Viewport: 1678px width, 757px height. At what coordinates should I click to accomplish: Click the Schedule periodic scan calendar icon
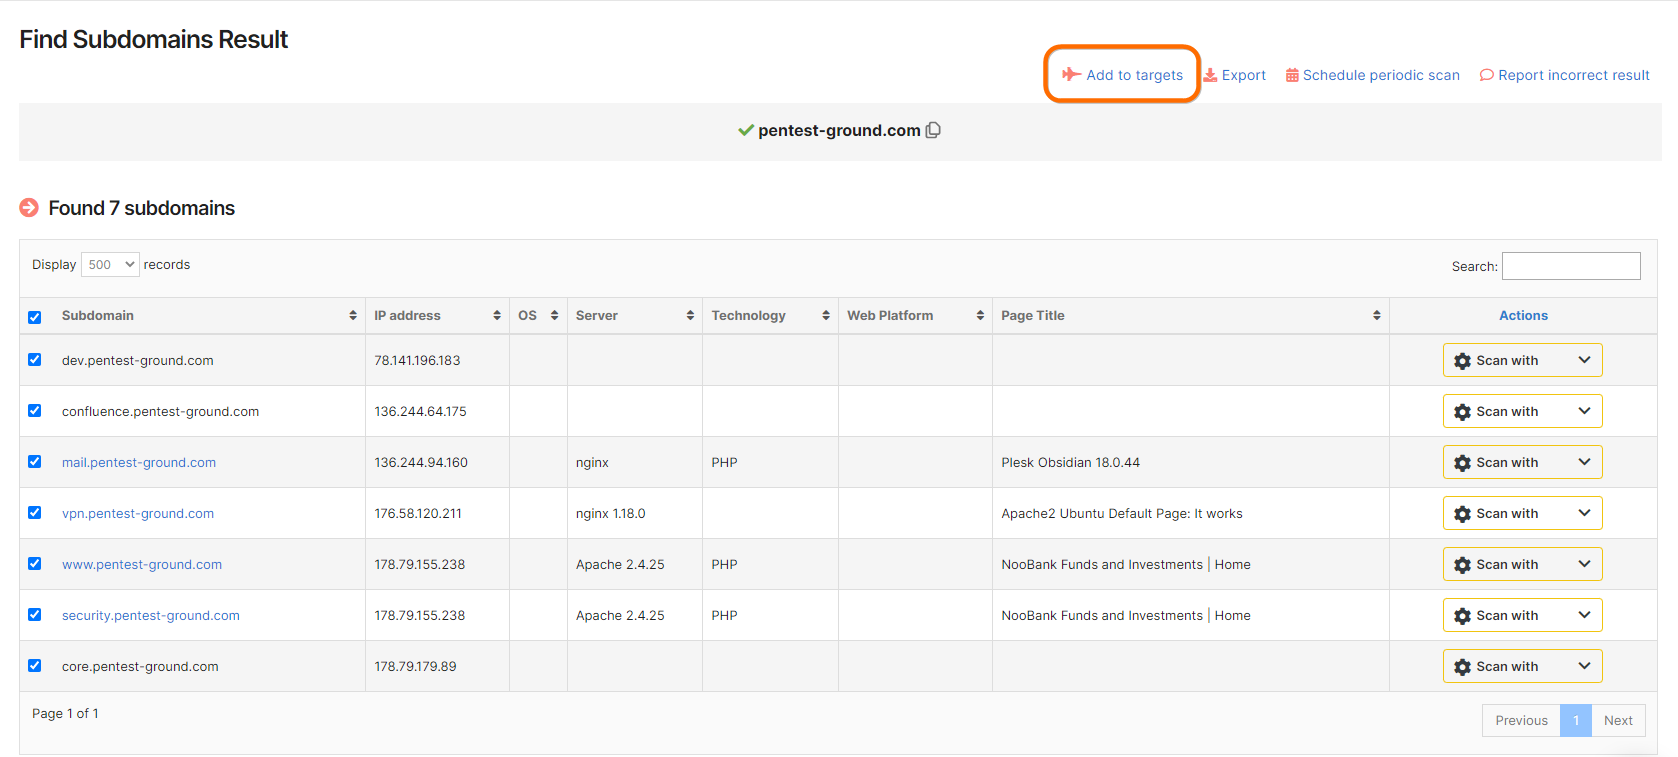(x=1292, y=75)
